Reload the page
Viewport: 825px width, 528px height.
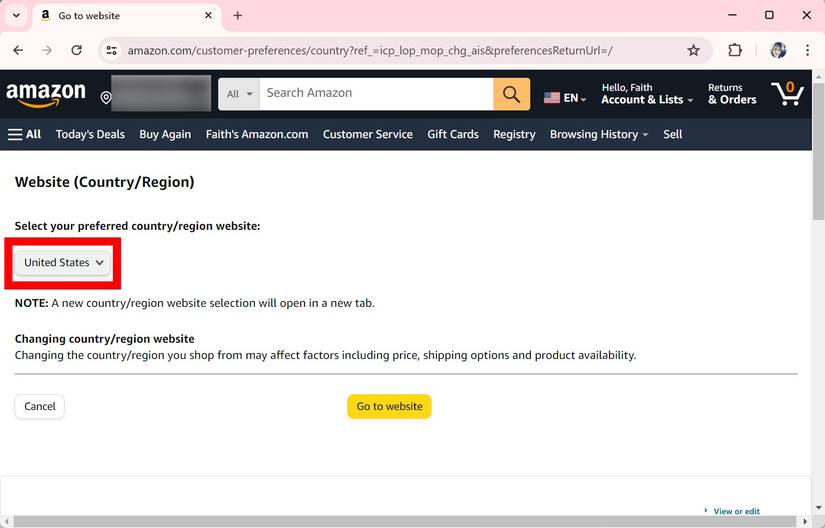pos(76,50)
